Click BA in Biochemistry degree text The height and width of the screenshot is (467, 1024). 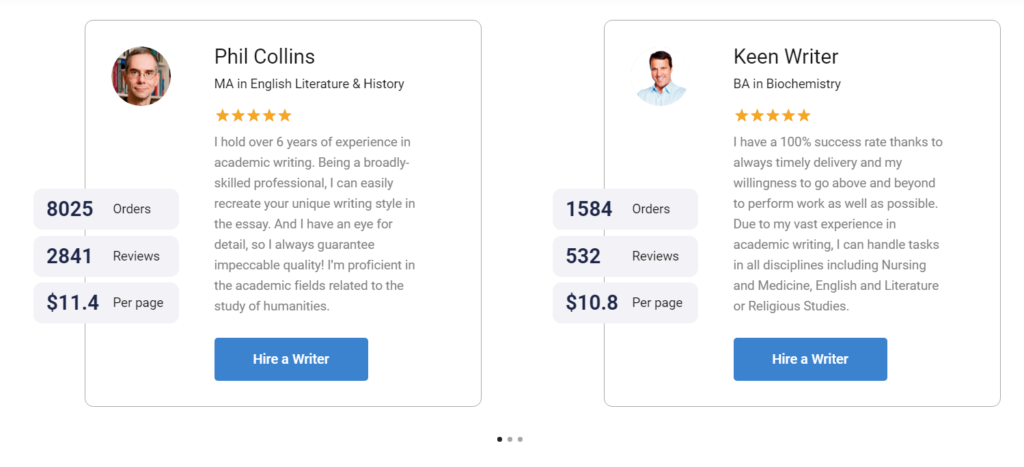point(787,84)
